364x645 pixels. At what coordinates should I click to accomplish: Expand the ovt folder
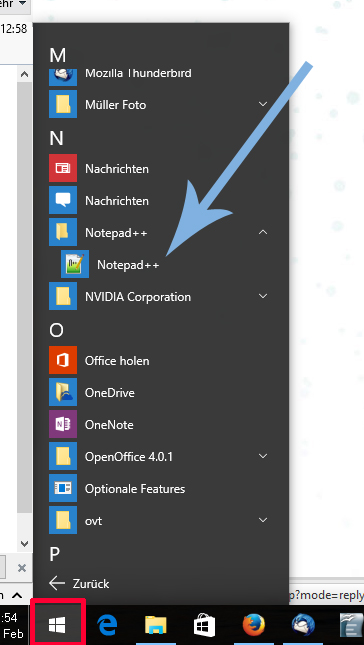263,520
